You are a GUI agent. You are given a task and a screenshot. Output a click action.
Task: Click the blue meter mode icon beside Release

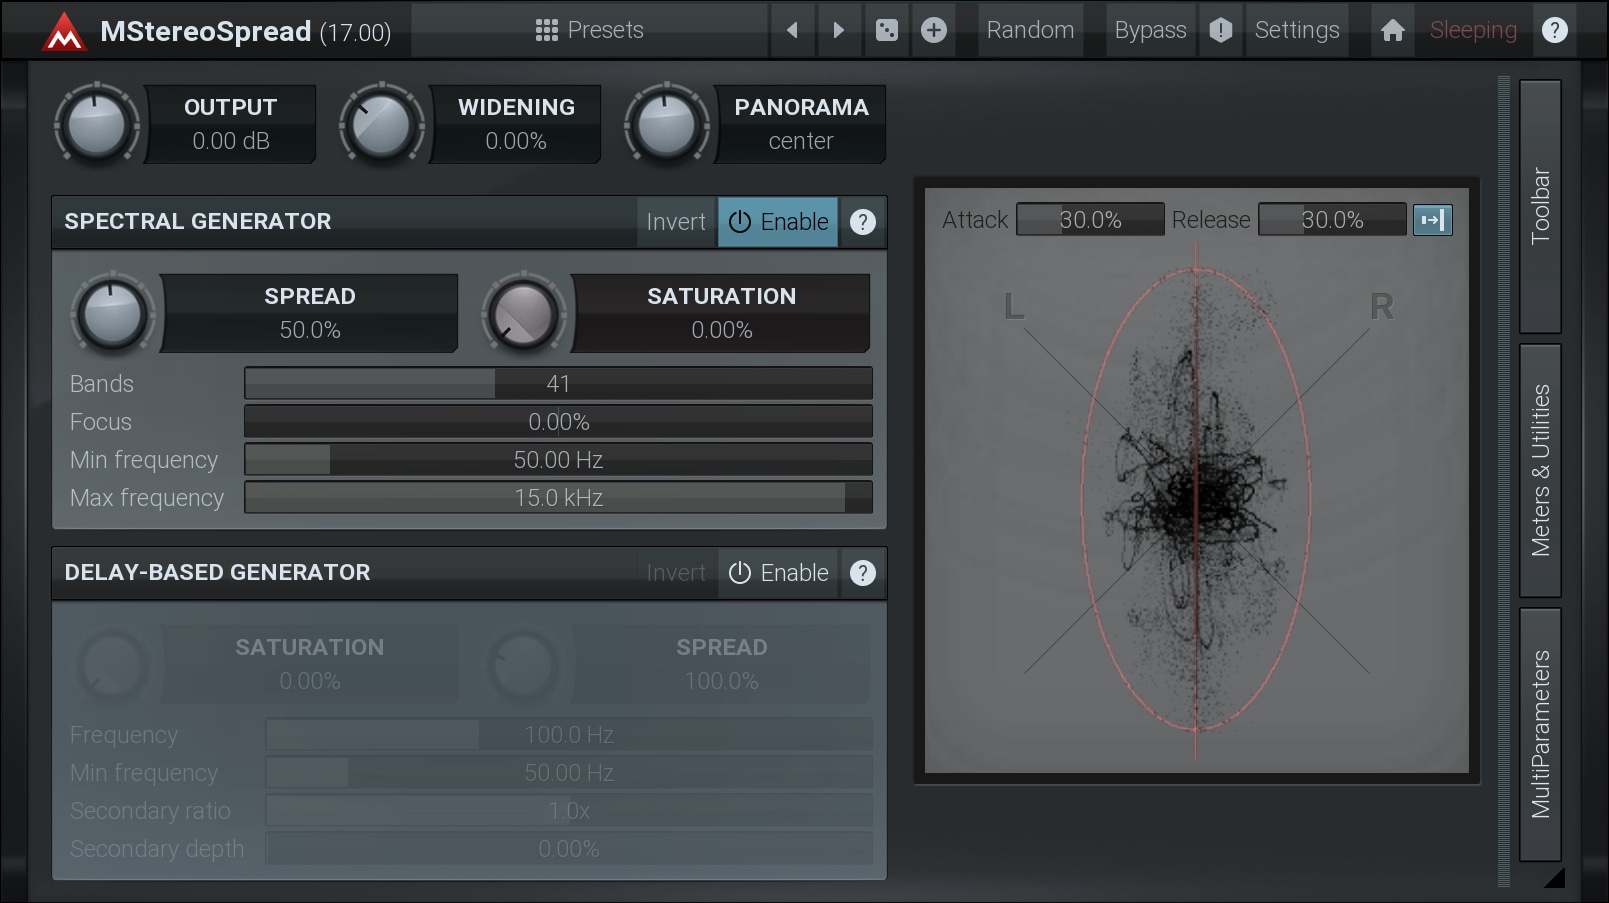click(x=1432, y=220)
